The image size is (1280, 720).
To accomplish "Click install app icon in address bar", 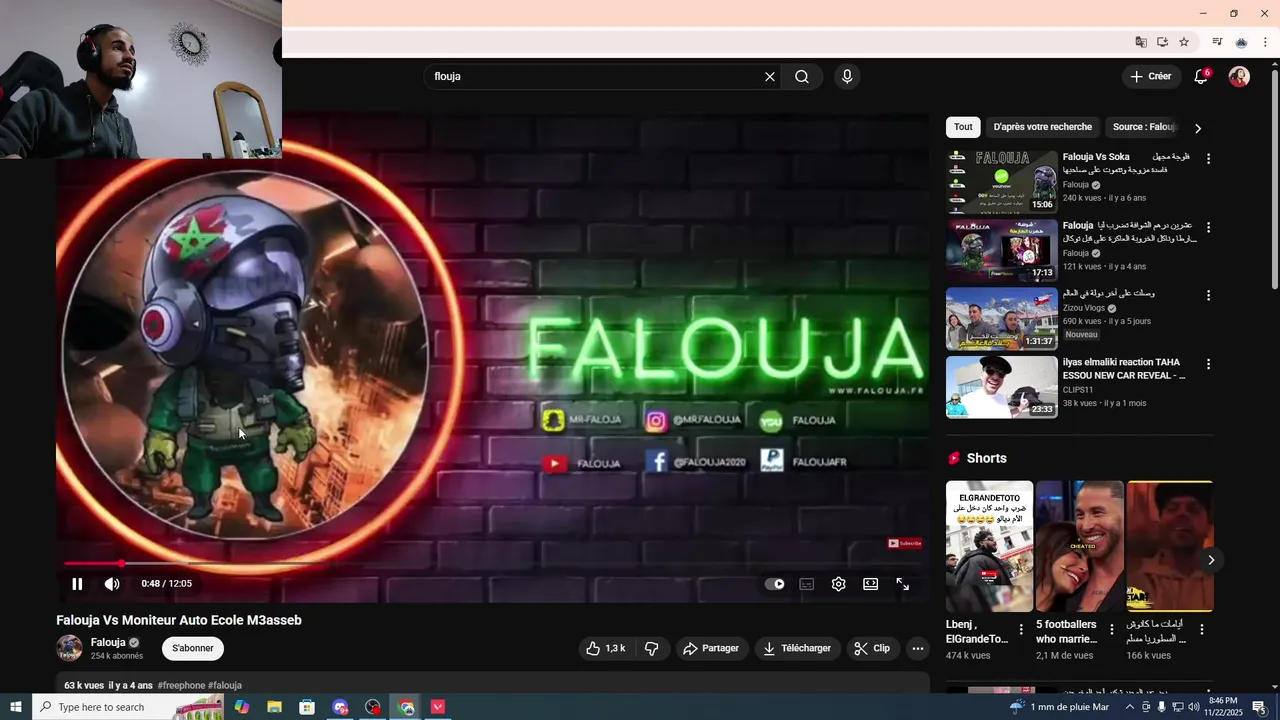I will point(1162,42).
